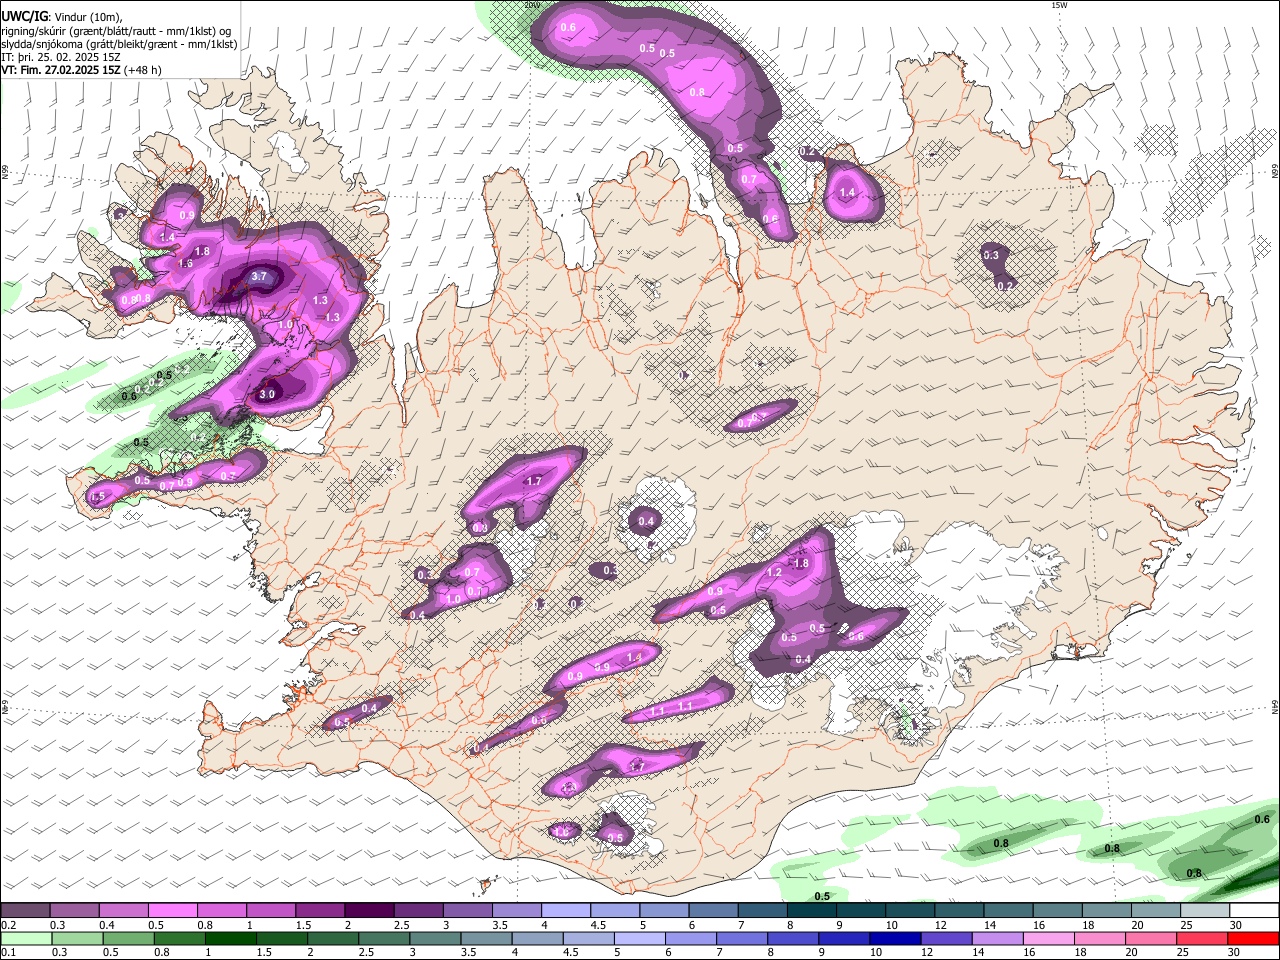
Task: Click the VT valid time line
Action: point(81,70)
